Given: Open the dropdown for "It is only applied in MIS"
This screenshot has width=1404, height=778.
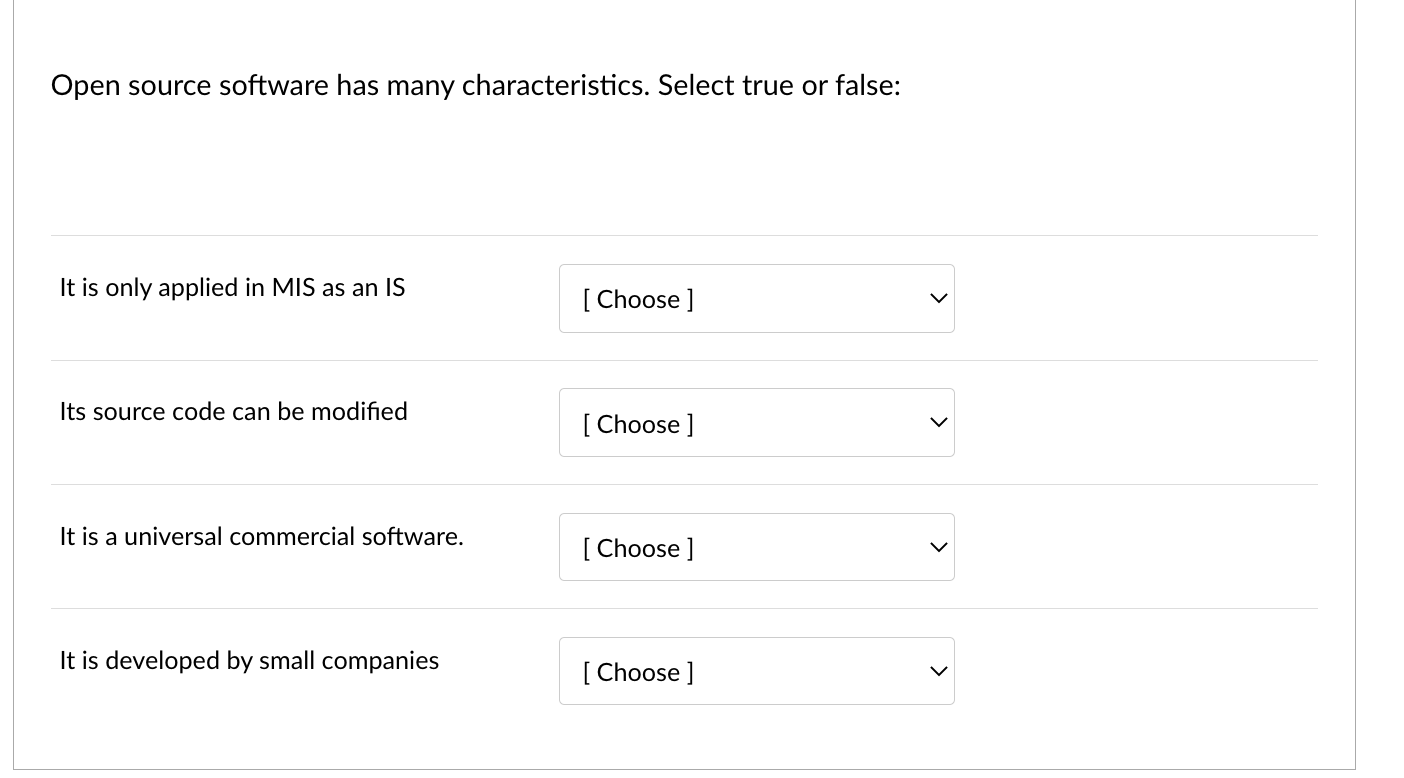Looking at the screenshot, I should [756, 299].
